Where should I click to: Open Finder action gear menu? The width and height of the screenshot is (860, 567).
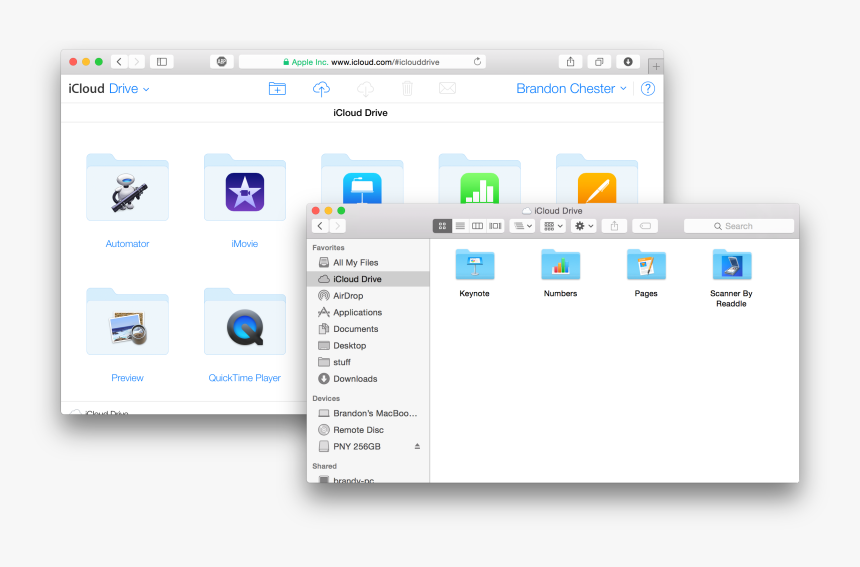click(584, 226)
